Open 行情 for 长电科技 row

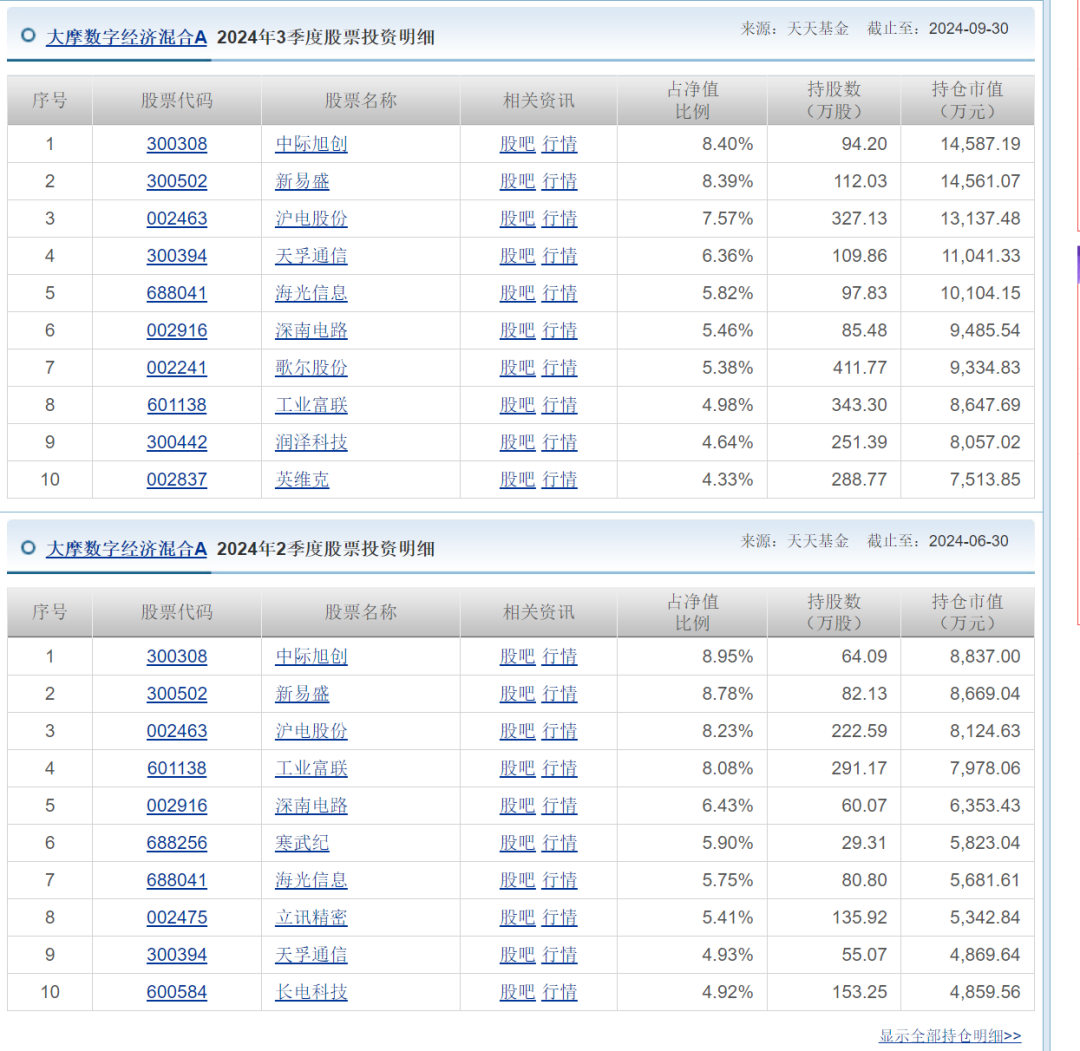tap(559, 991)
